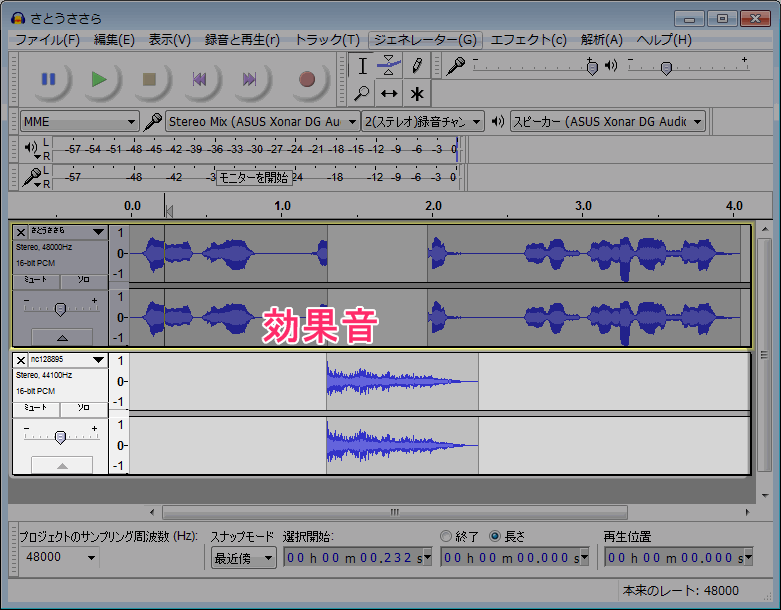Skip to start of the project
The height and width of the screenshot is (610, 781).
coord(199,79)
